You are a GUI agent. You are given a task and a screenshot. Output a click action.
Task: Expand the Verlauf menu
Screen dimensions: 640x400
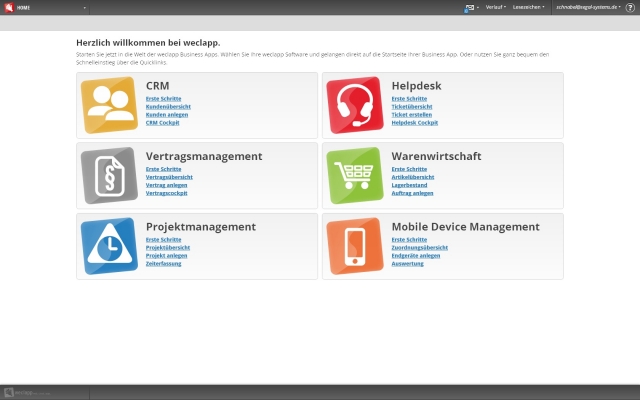pyautogui.click(x=496, y=7)
